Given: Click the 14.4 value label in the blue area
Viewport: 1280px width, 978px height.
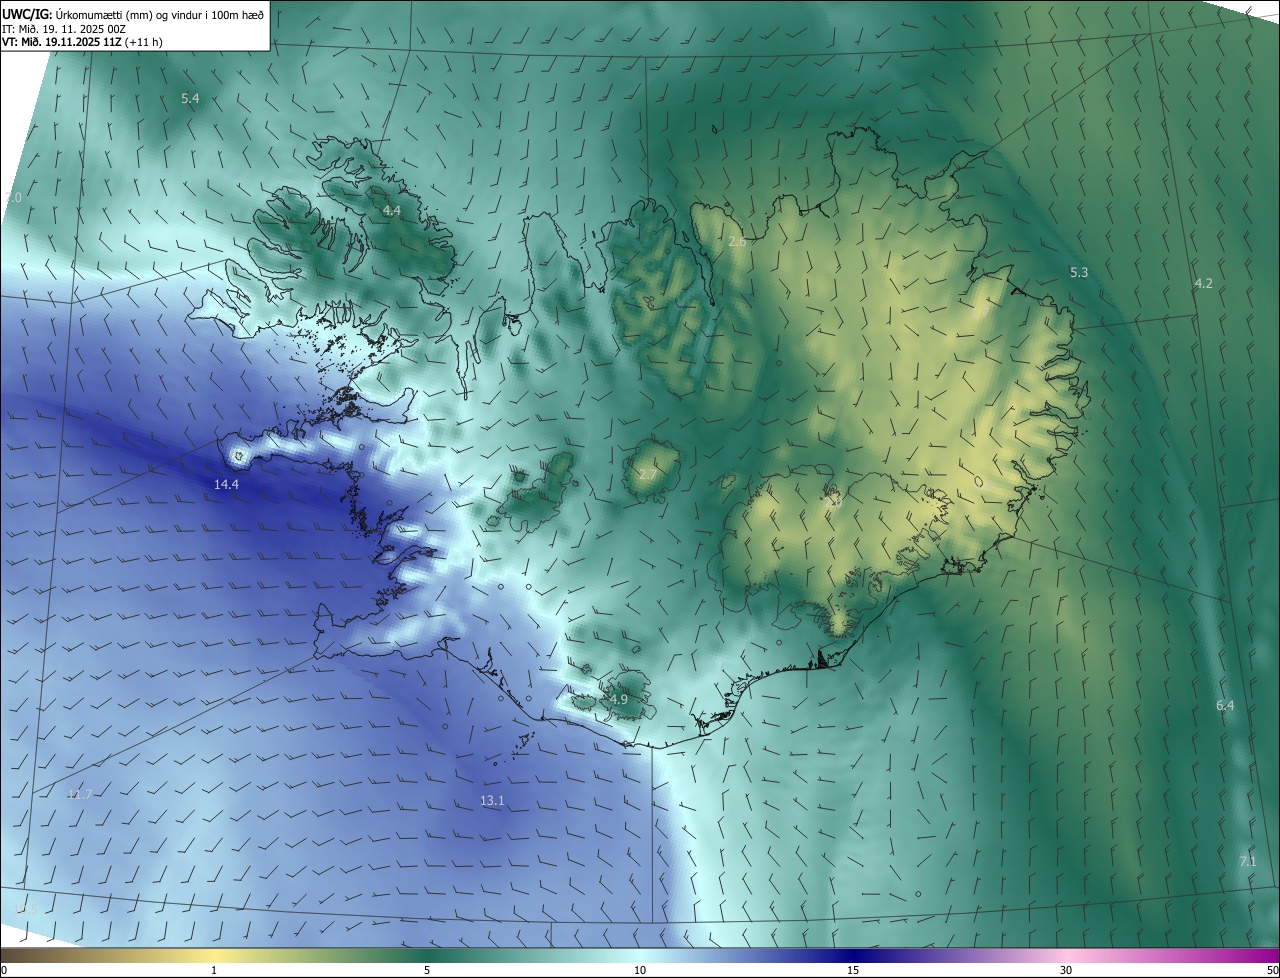Looking at the screenshot, I should tap(227, 485).
